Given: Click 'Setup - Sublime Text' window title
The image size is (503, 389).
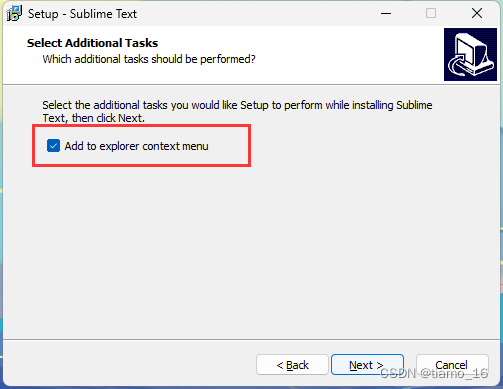Looking at the screenshot, I should [x=82, y=14].
